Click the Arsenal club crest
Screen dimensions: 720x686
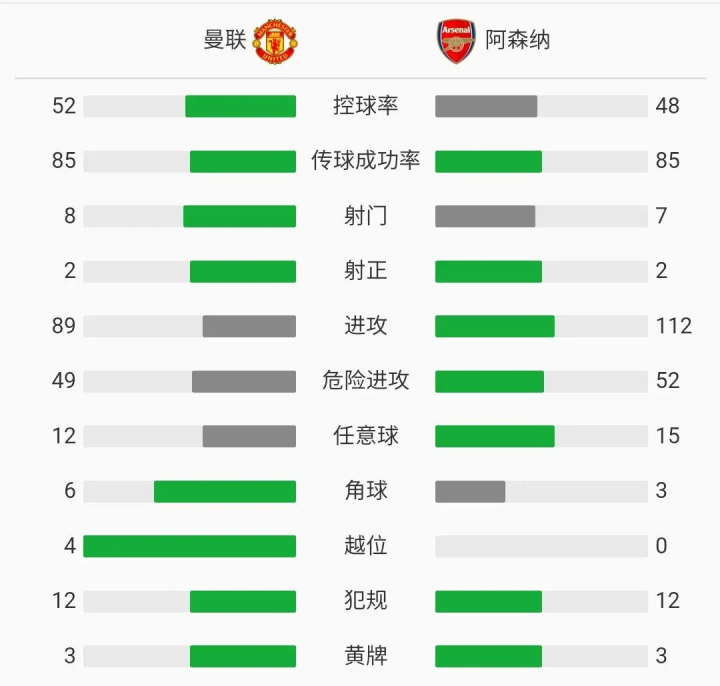click(456, 41)
